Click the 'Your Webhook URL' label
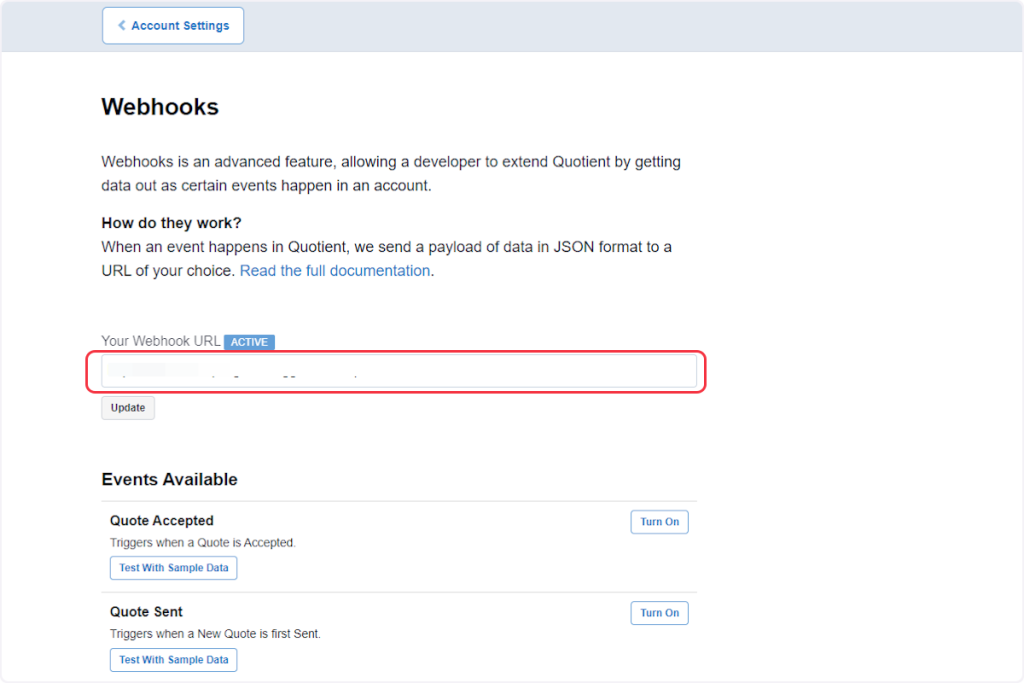1024x683 pixels. click(x=161, y=342)
